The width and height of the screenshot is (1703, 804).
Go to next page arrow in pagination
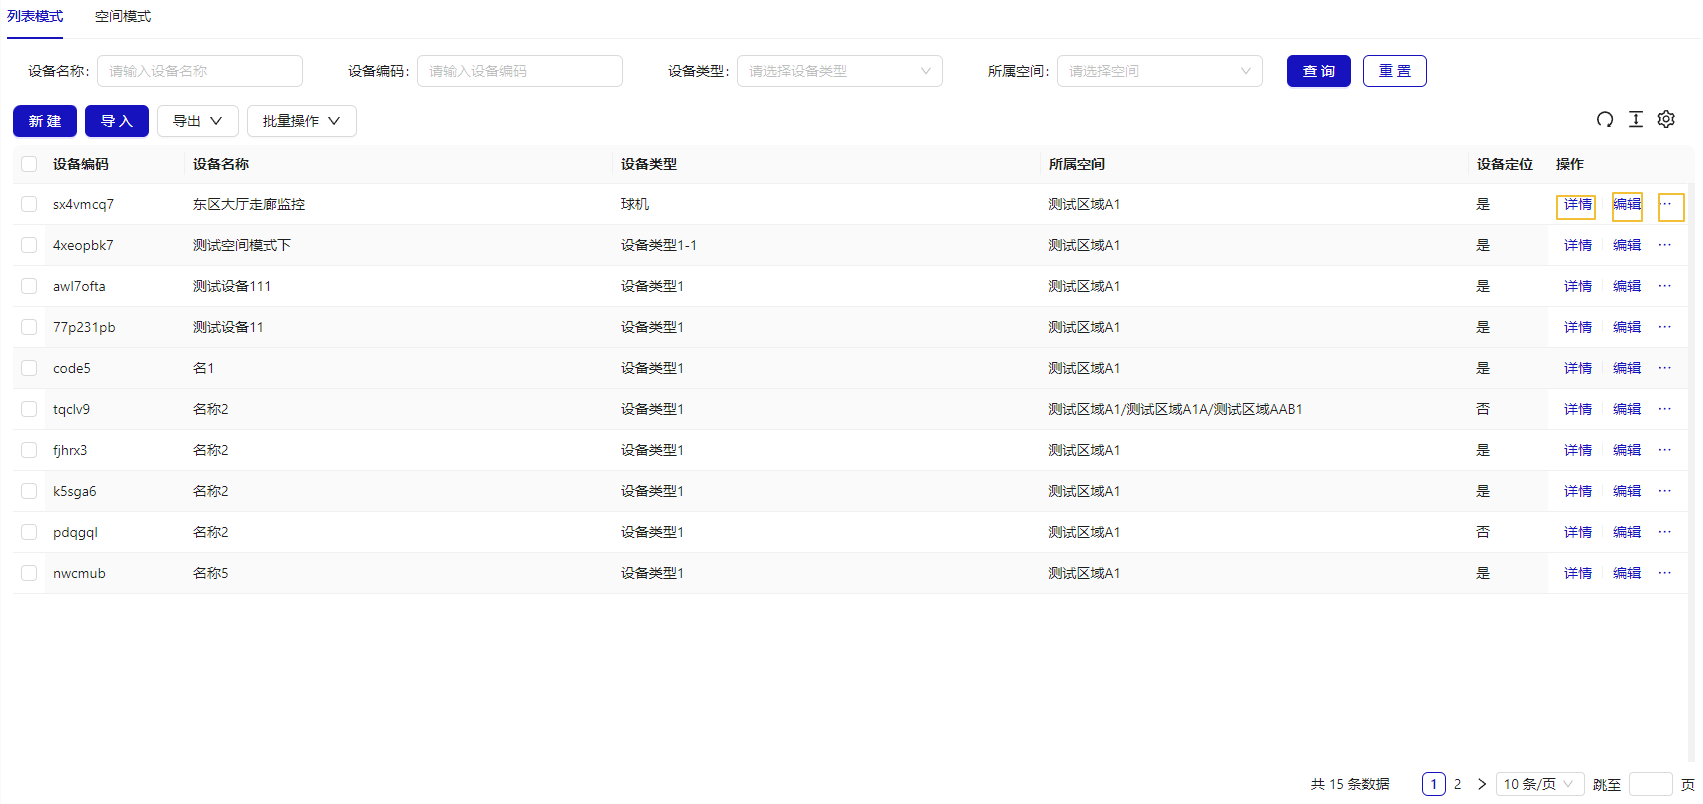pyautogui.click(x=1482, y=784)
